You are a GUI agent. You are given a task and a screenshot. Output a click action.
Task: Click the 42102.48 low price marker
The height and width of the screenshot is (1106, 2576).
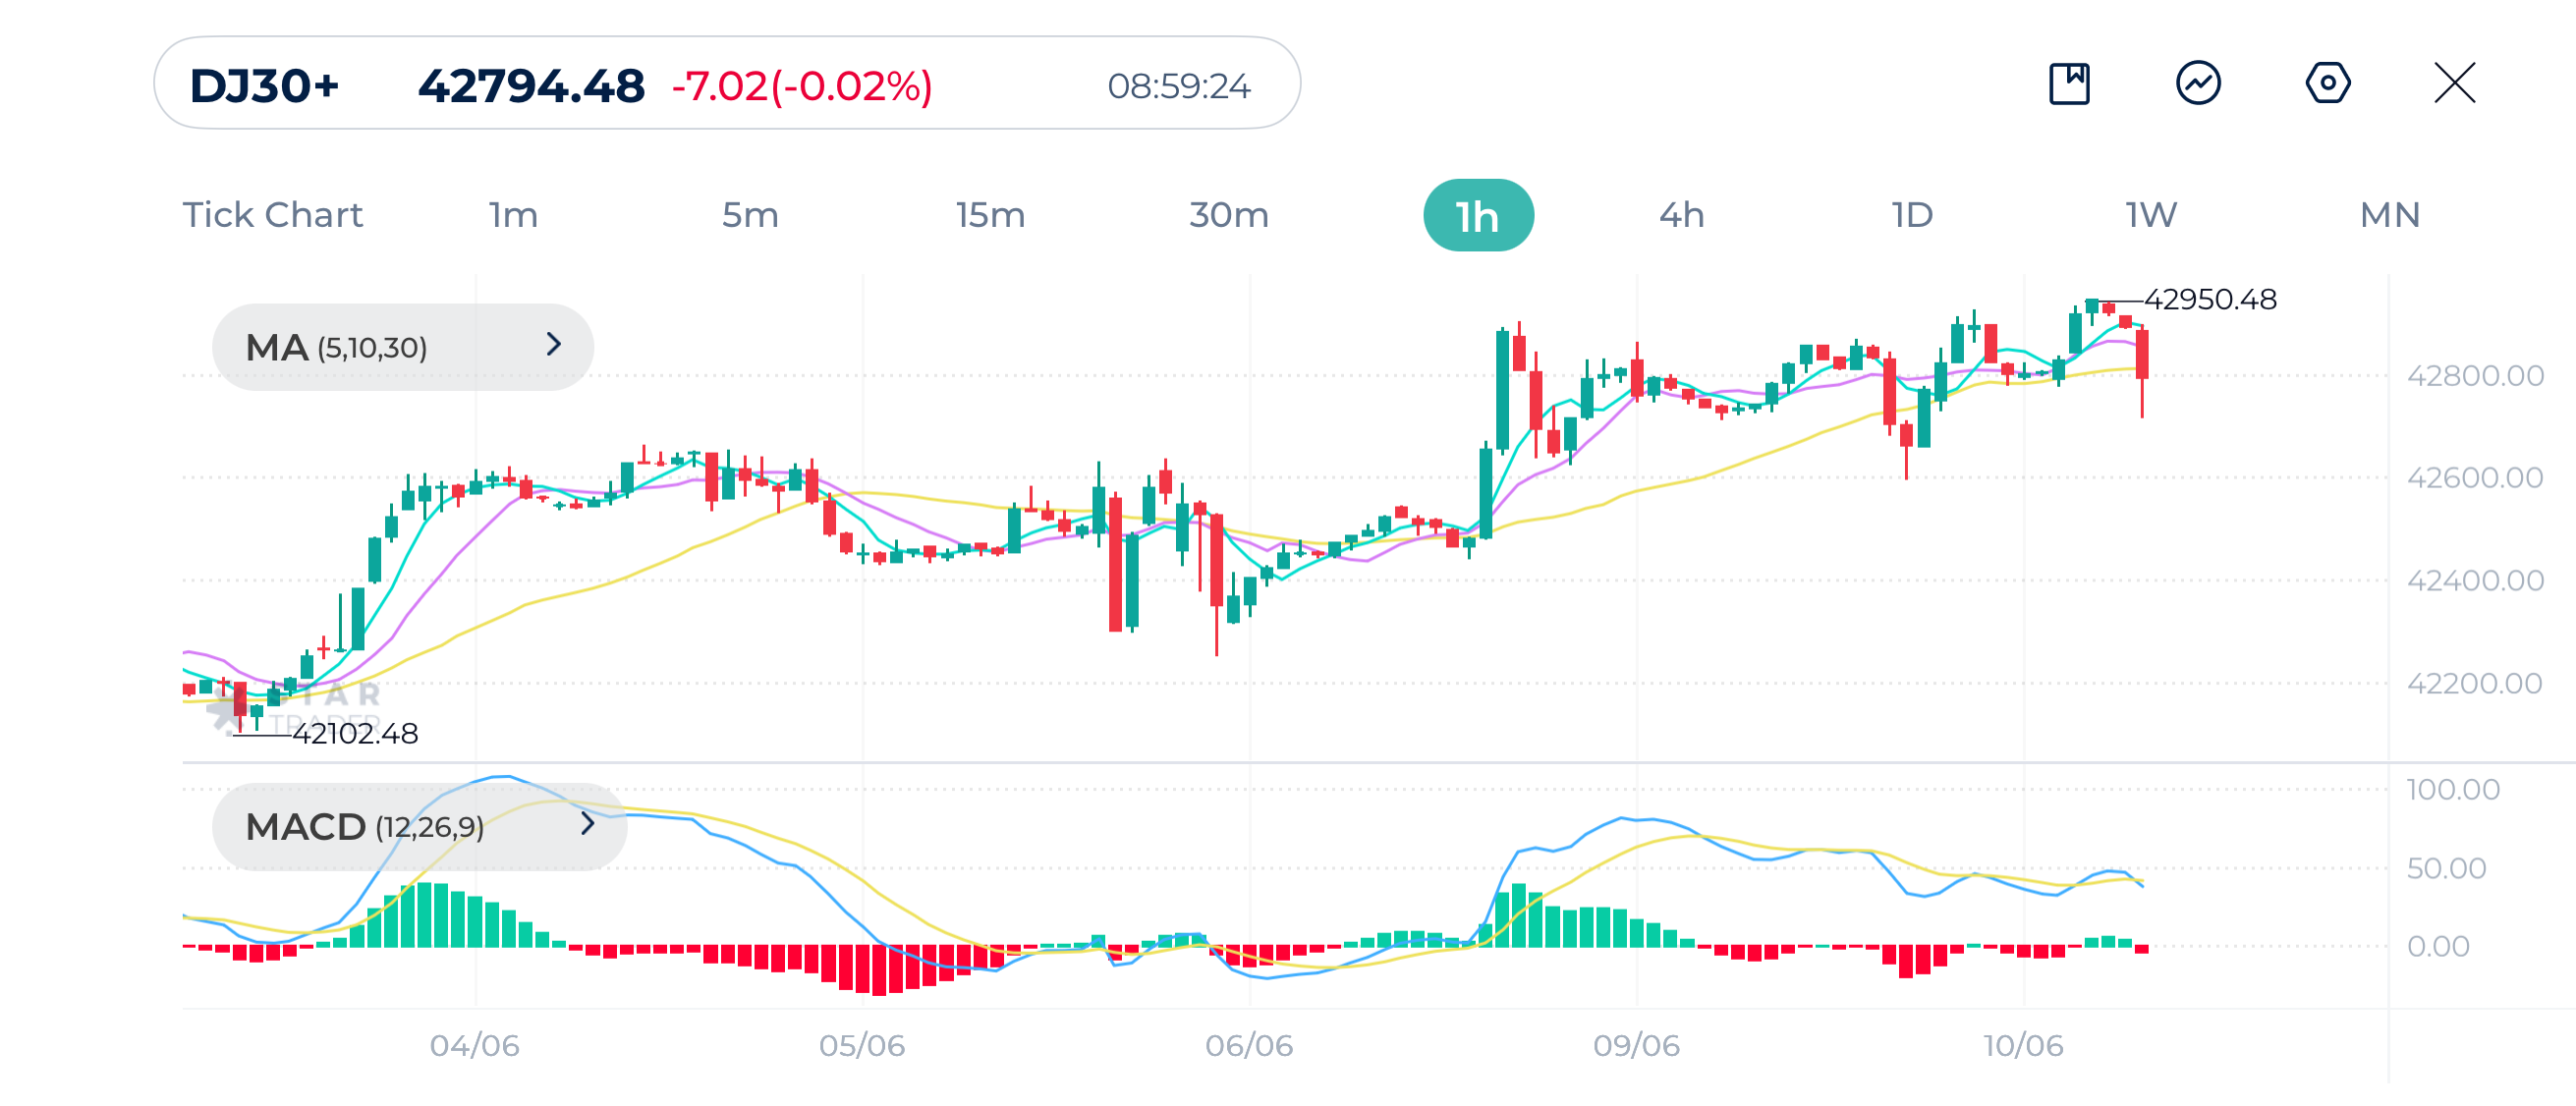point(355,734)
